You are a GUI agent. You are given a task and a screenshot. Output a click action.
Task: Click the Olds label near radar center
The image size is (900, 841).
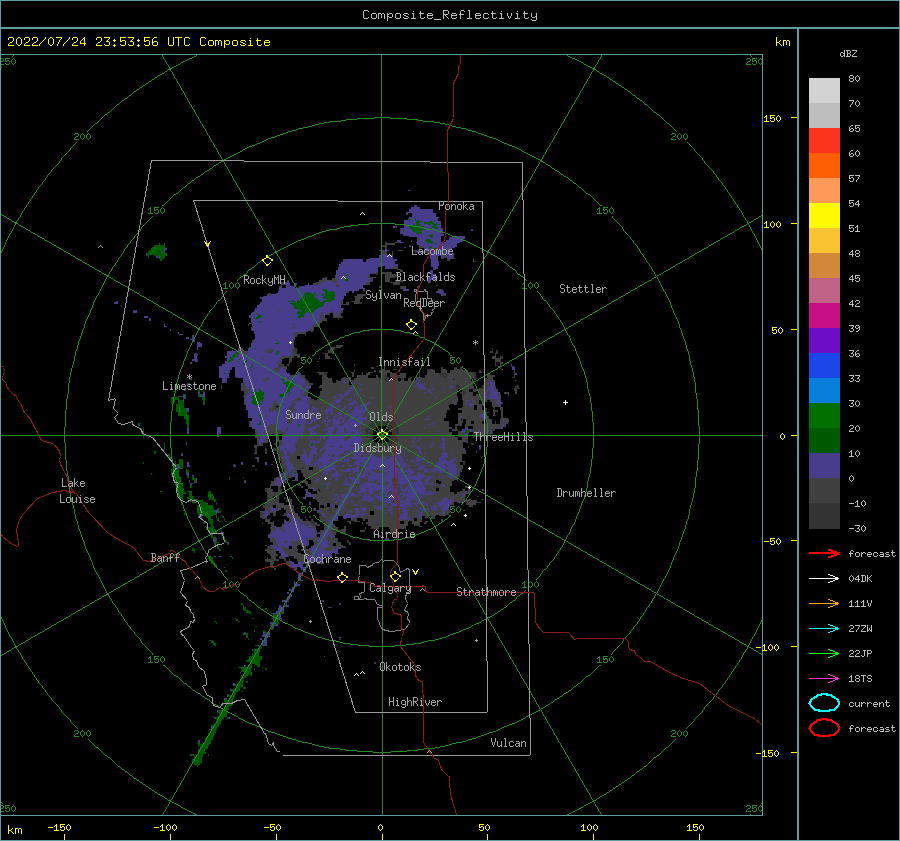coord(381,417)
